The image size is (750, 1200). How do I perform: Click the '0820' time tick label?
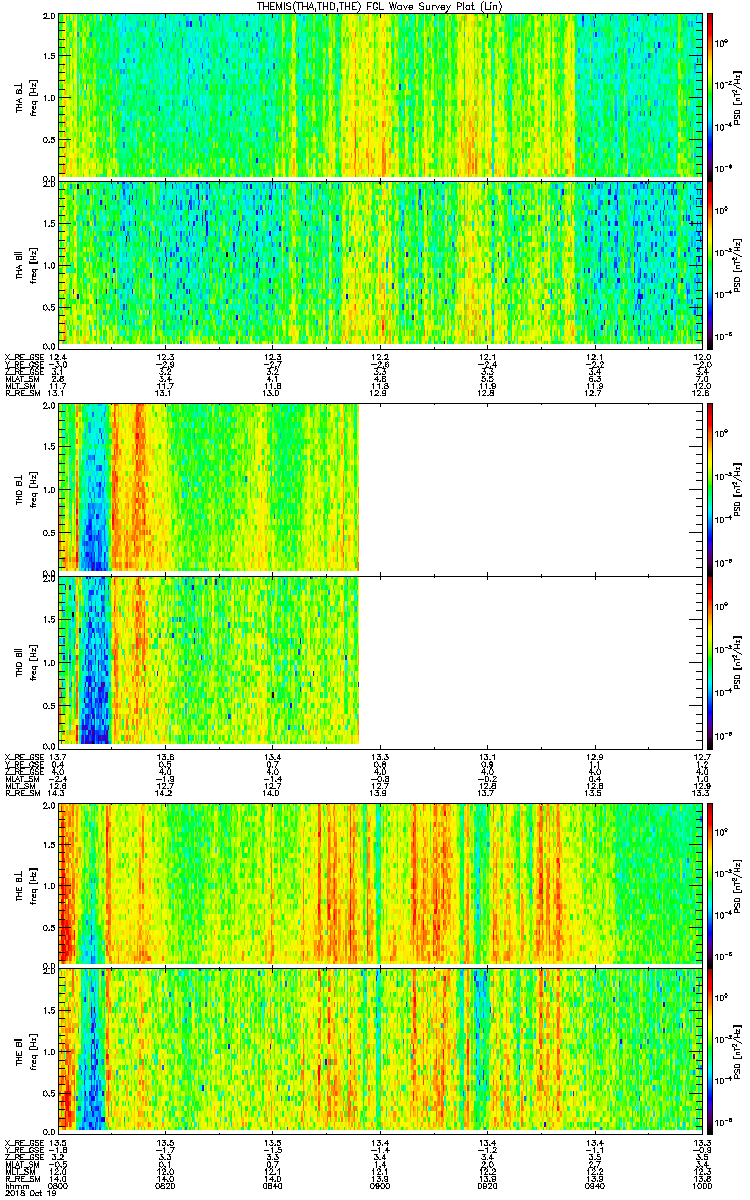(x=166, y=1186)
